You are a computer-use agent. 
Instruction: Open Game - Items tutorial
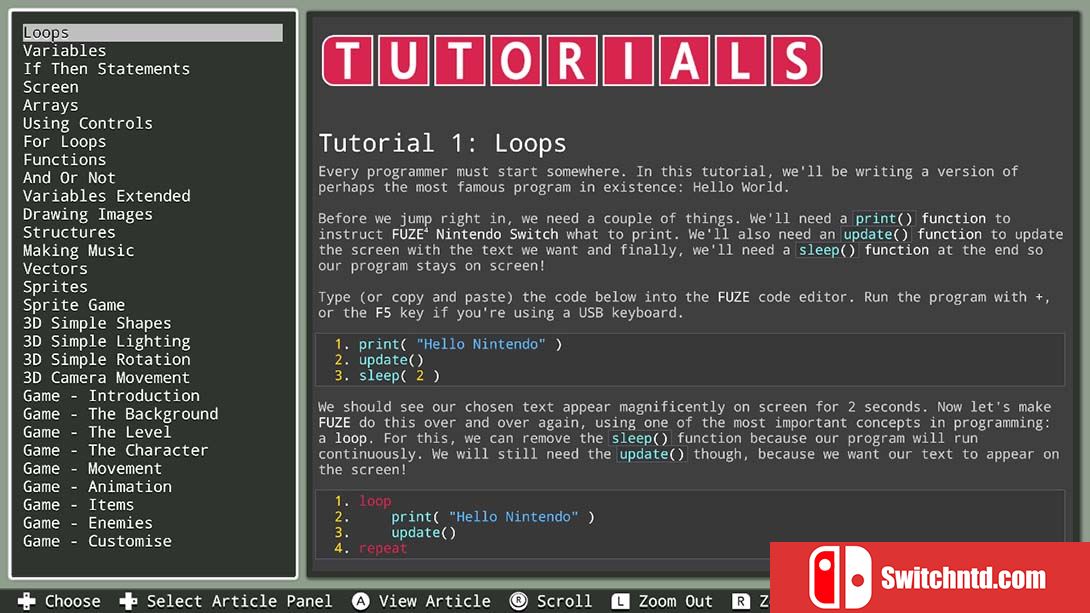click(x=79, y=505)
